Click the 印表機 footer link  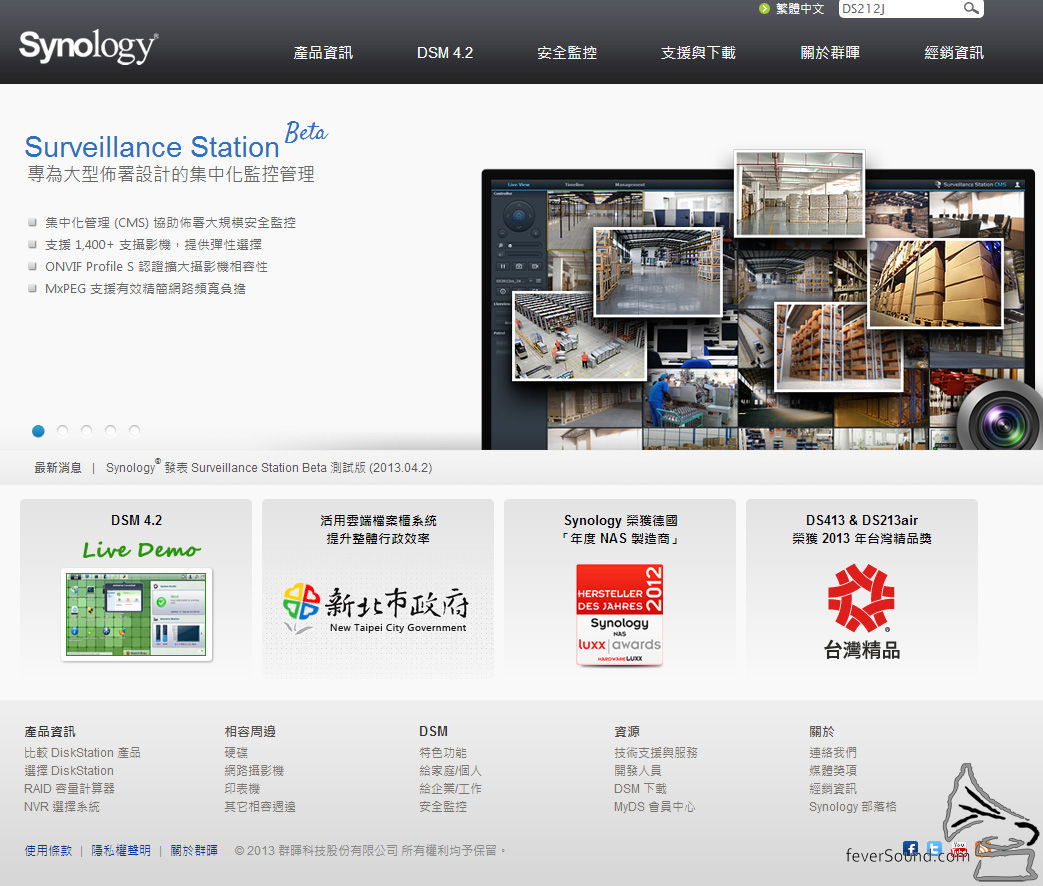point(242,788)
